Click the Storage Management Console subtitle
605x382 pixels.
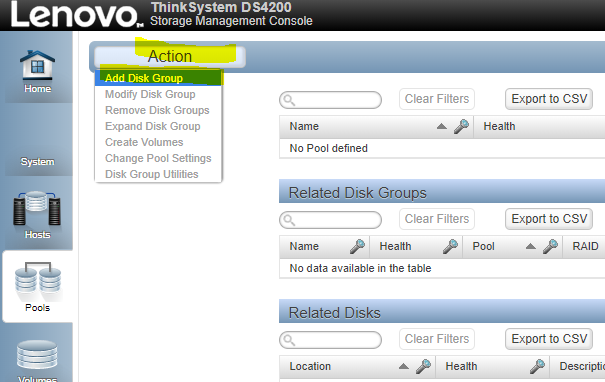coord(231,20)
